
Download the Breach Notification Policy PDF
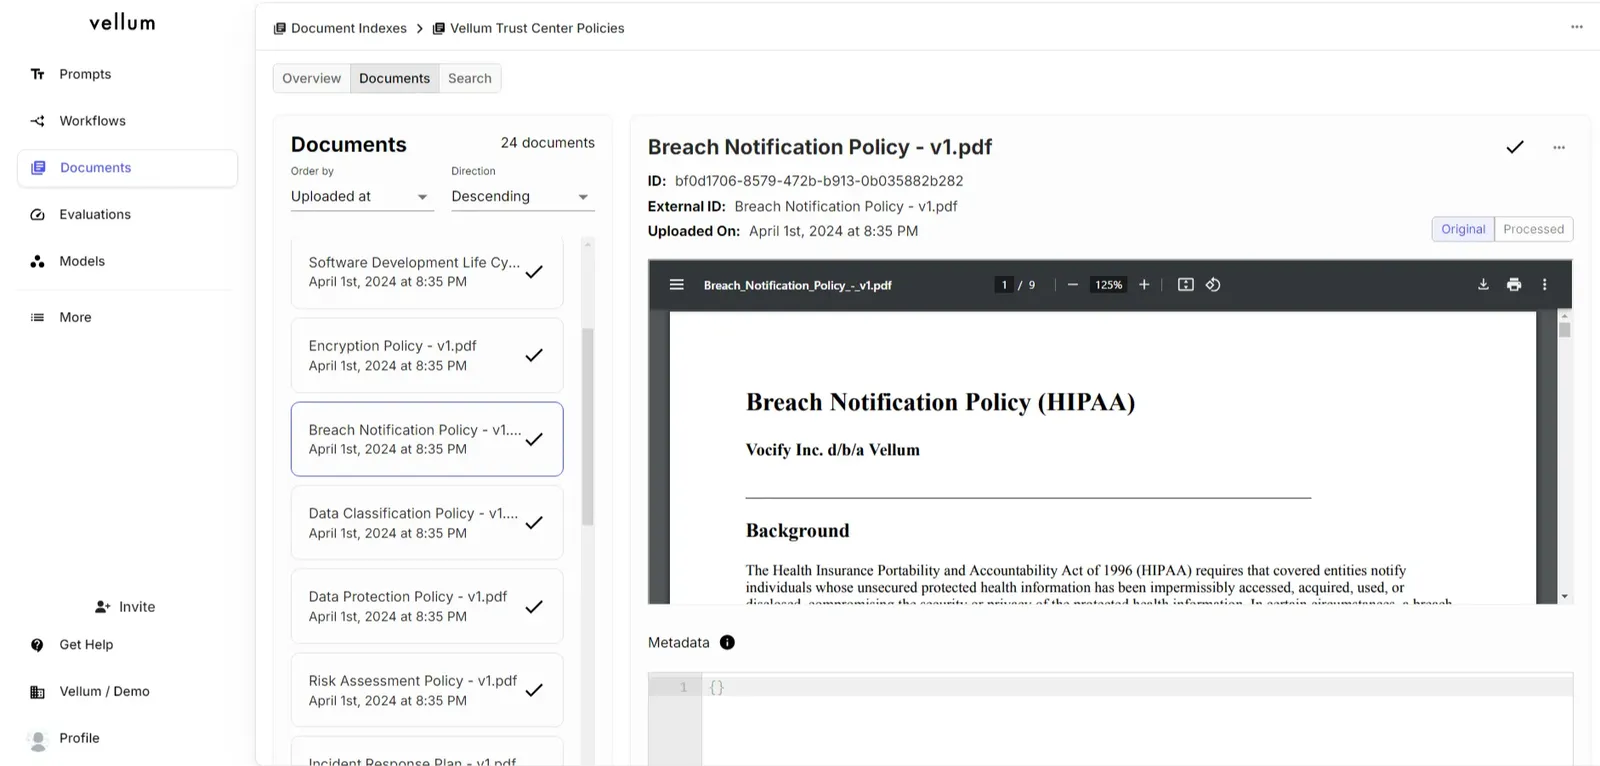1483,285
